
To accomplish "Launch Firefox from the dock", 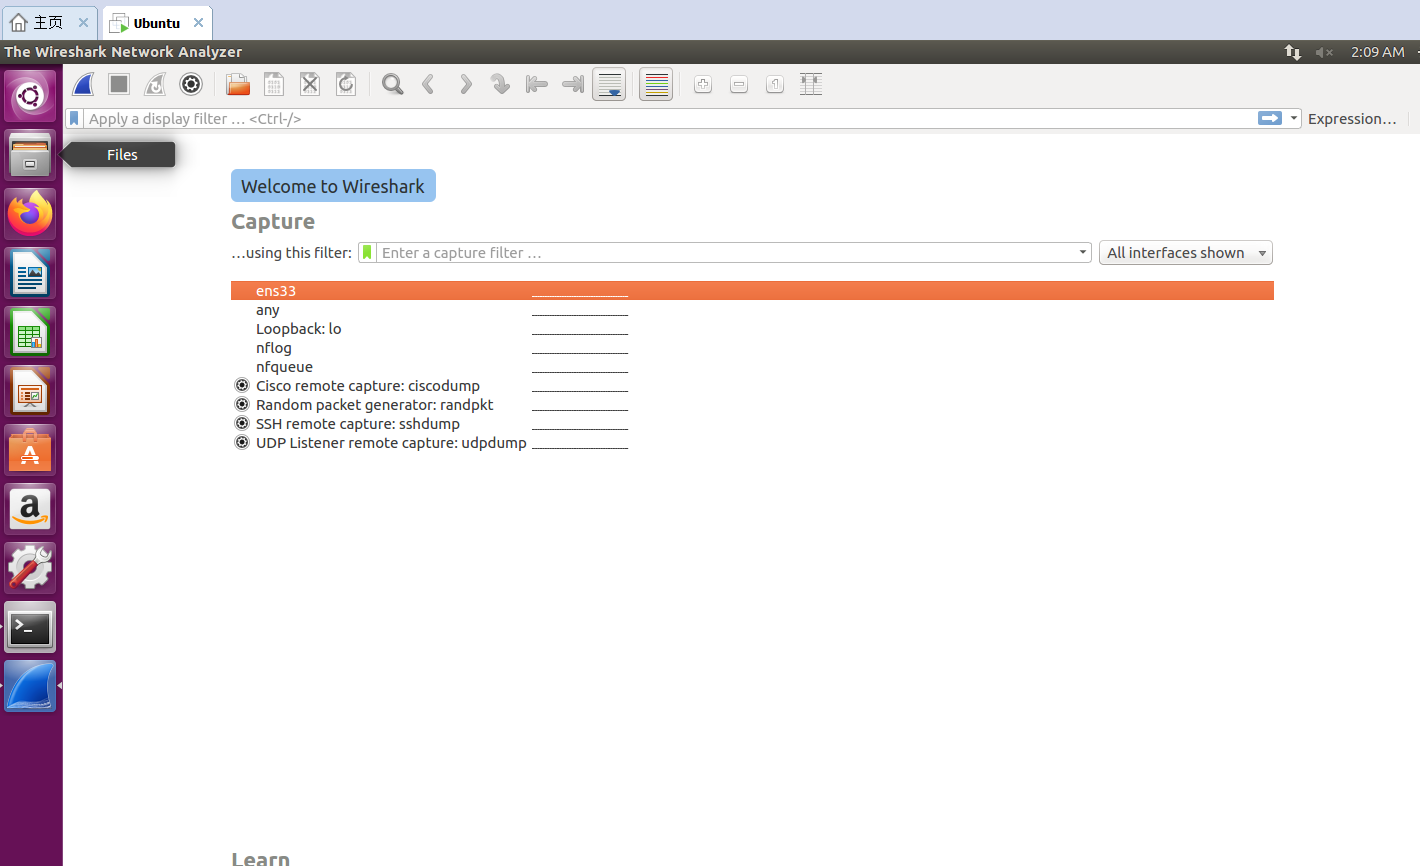I will [x=30, y=215].
